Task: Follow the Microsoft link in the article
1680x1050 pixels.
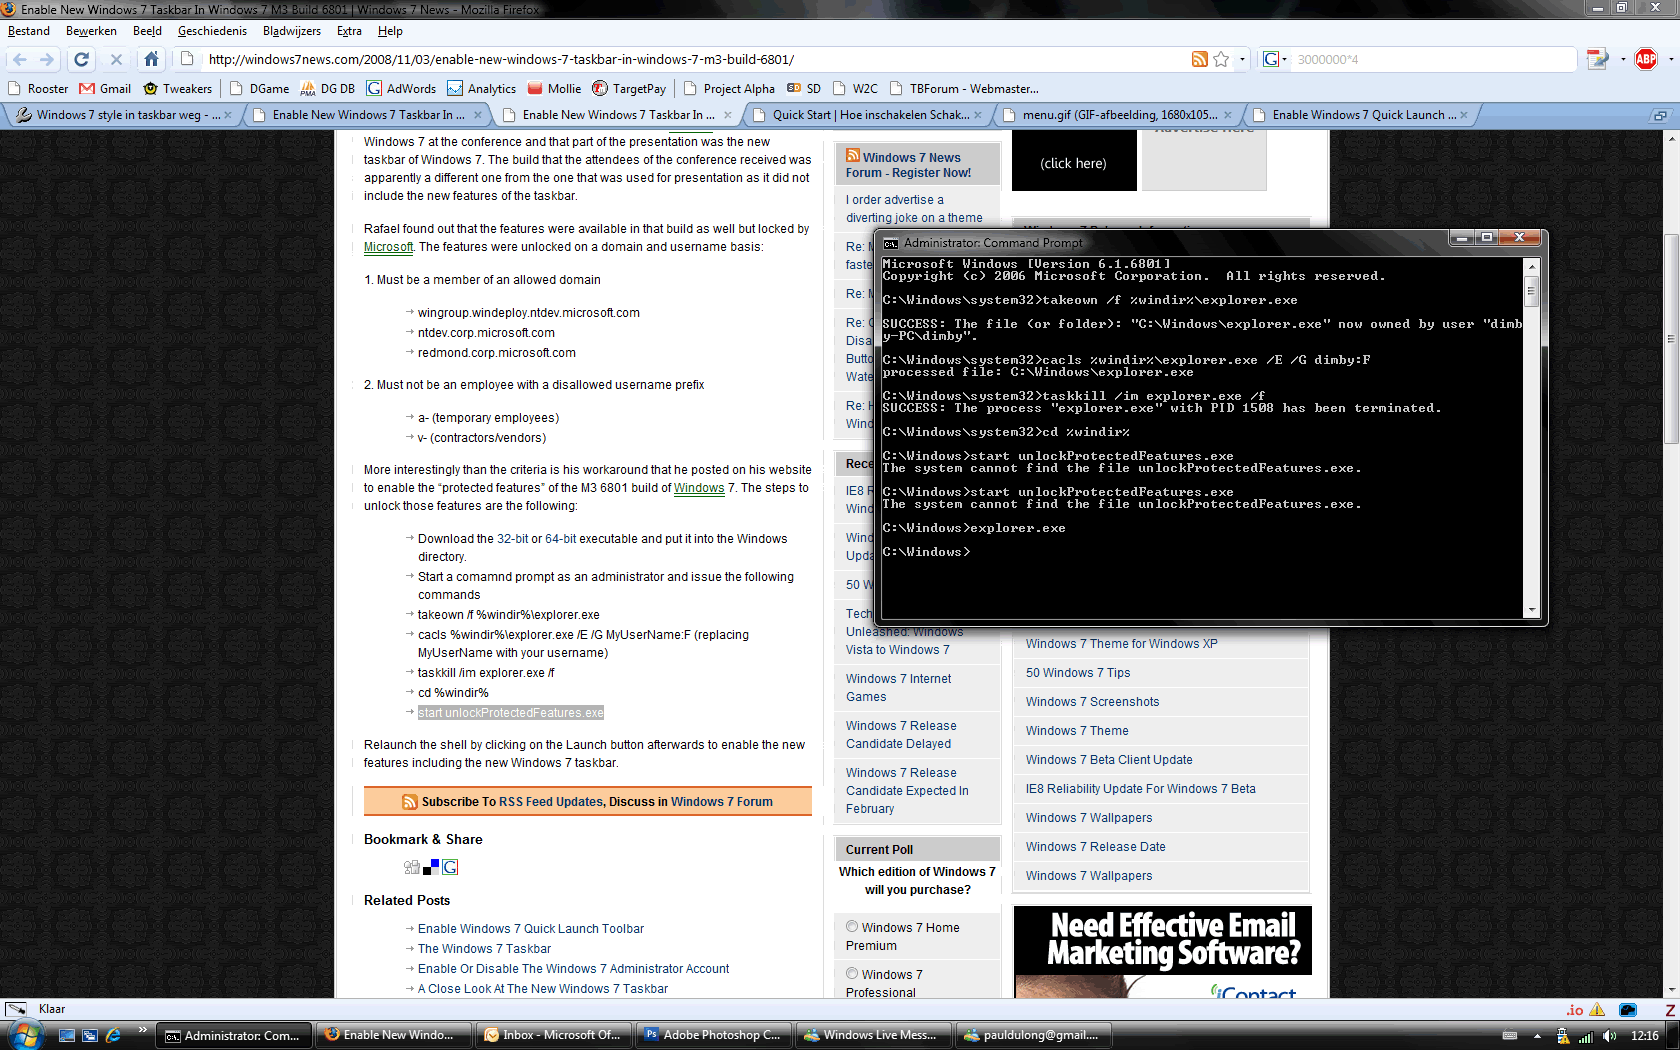Action: pyautogui.click(x=388, y=247)
